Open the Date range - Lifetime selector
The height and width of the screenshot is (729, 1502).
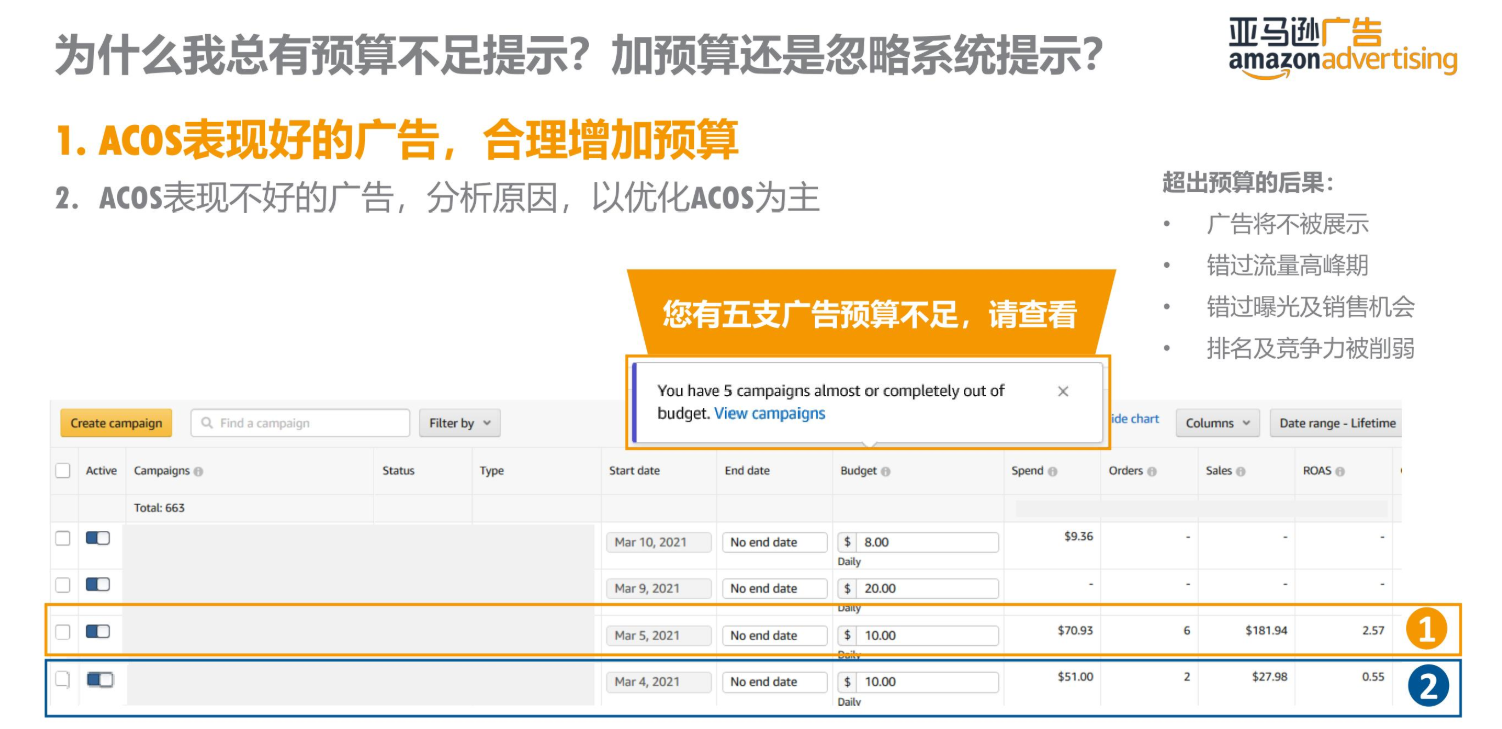1337,423
